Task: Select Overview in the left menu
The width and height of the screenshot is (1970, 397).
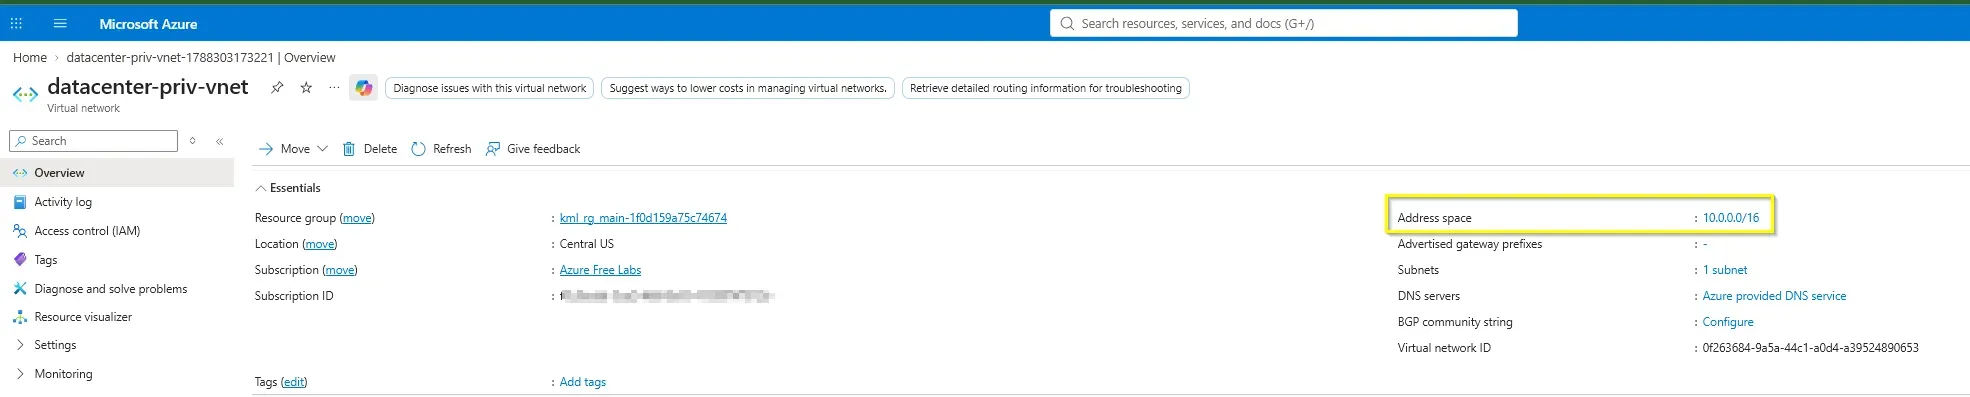Action: [117, 173]
